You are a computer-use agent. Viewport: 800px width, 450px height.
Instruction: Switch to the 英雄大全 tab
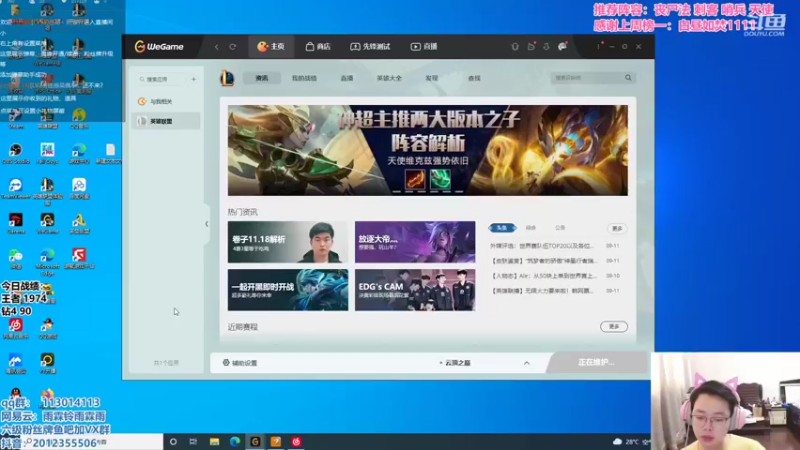(x=389, y=78)
